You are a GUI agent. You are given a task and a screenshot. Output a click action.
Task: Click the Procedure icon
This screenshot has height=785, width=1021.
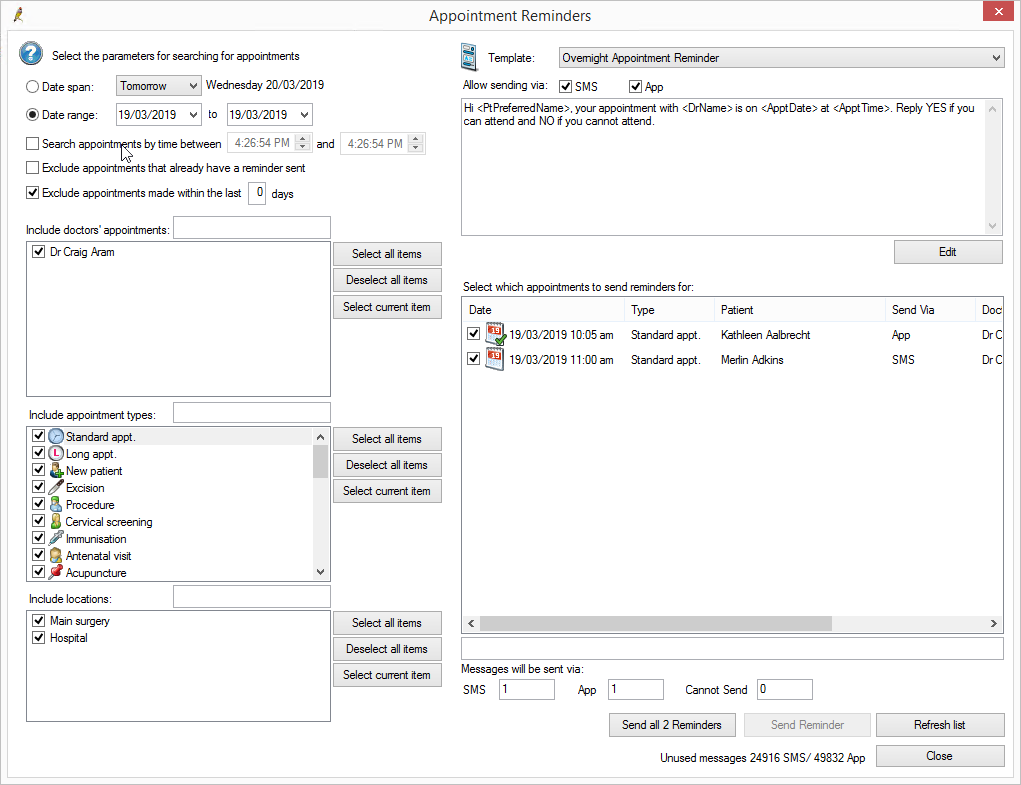tap(57, 504)
